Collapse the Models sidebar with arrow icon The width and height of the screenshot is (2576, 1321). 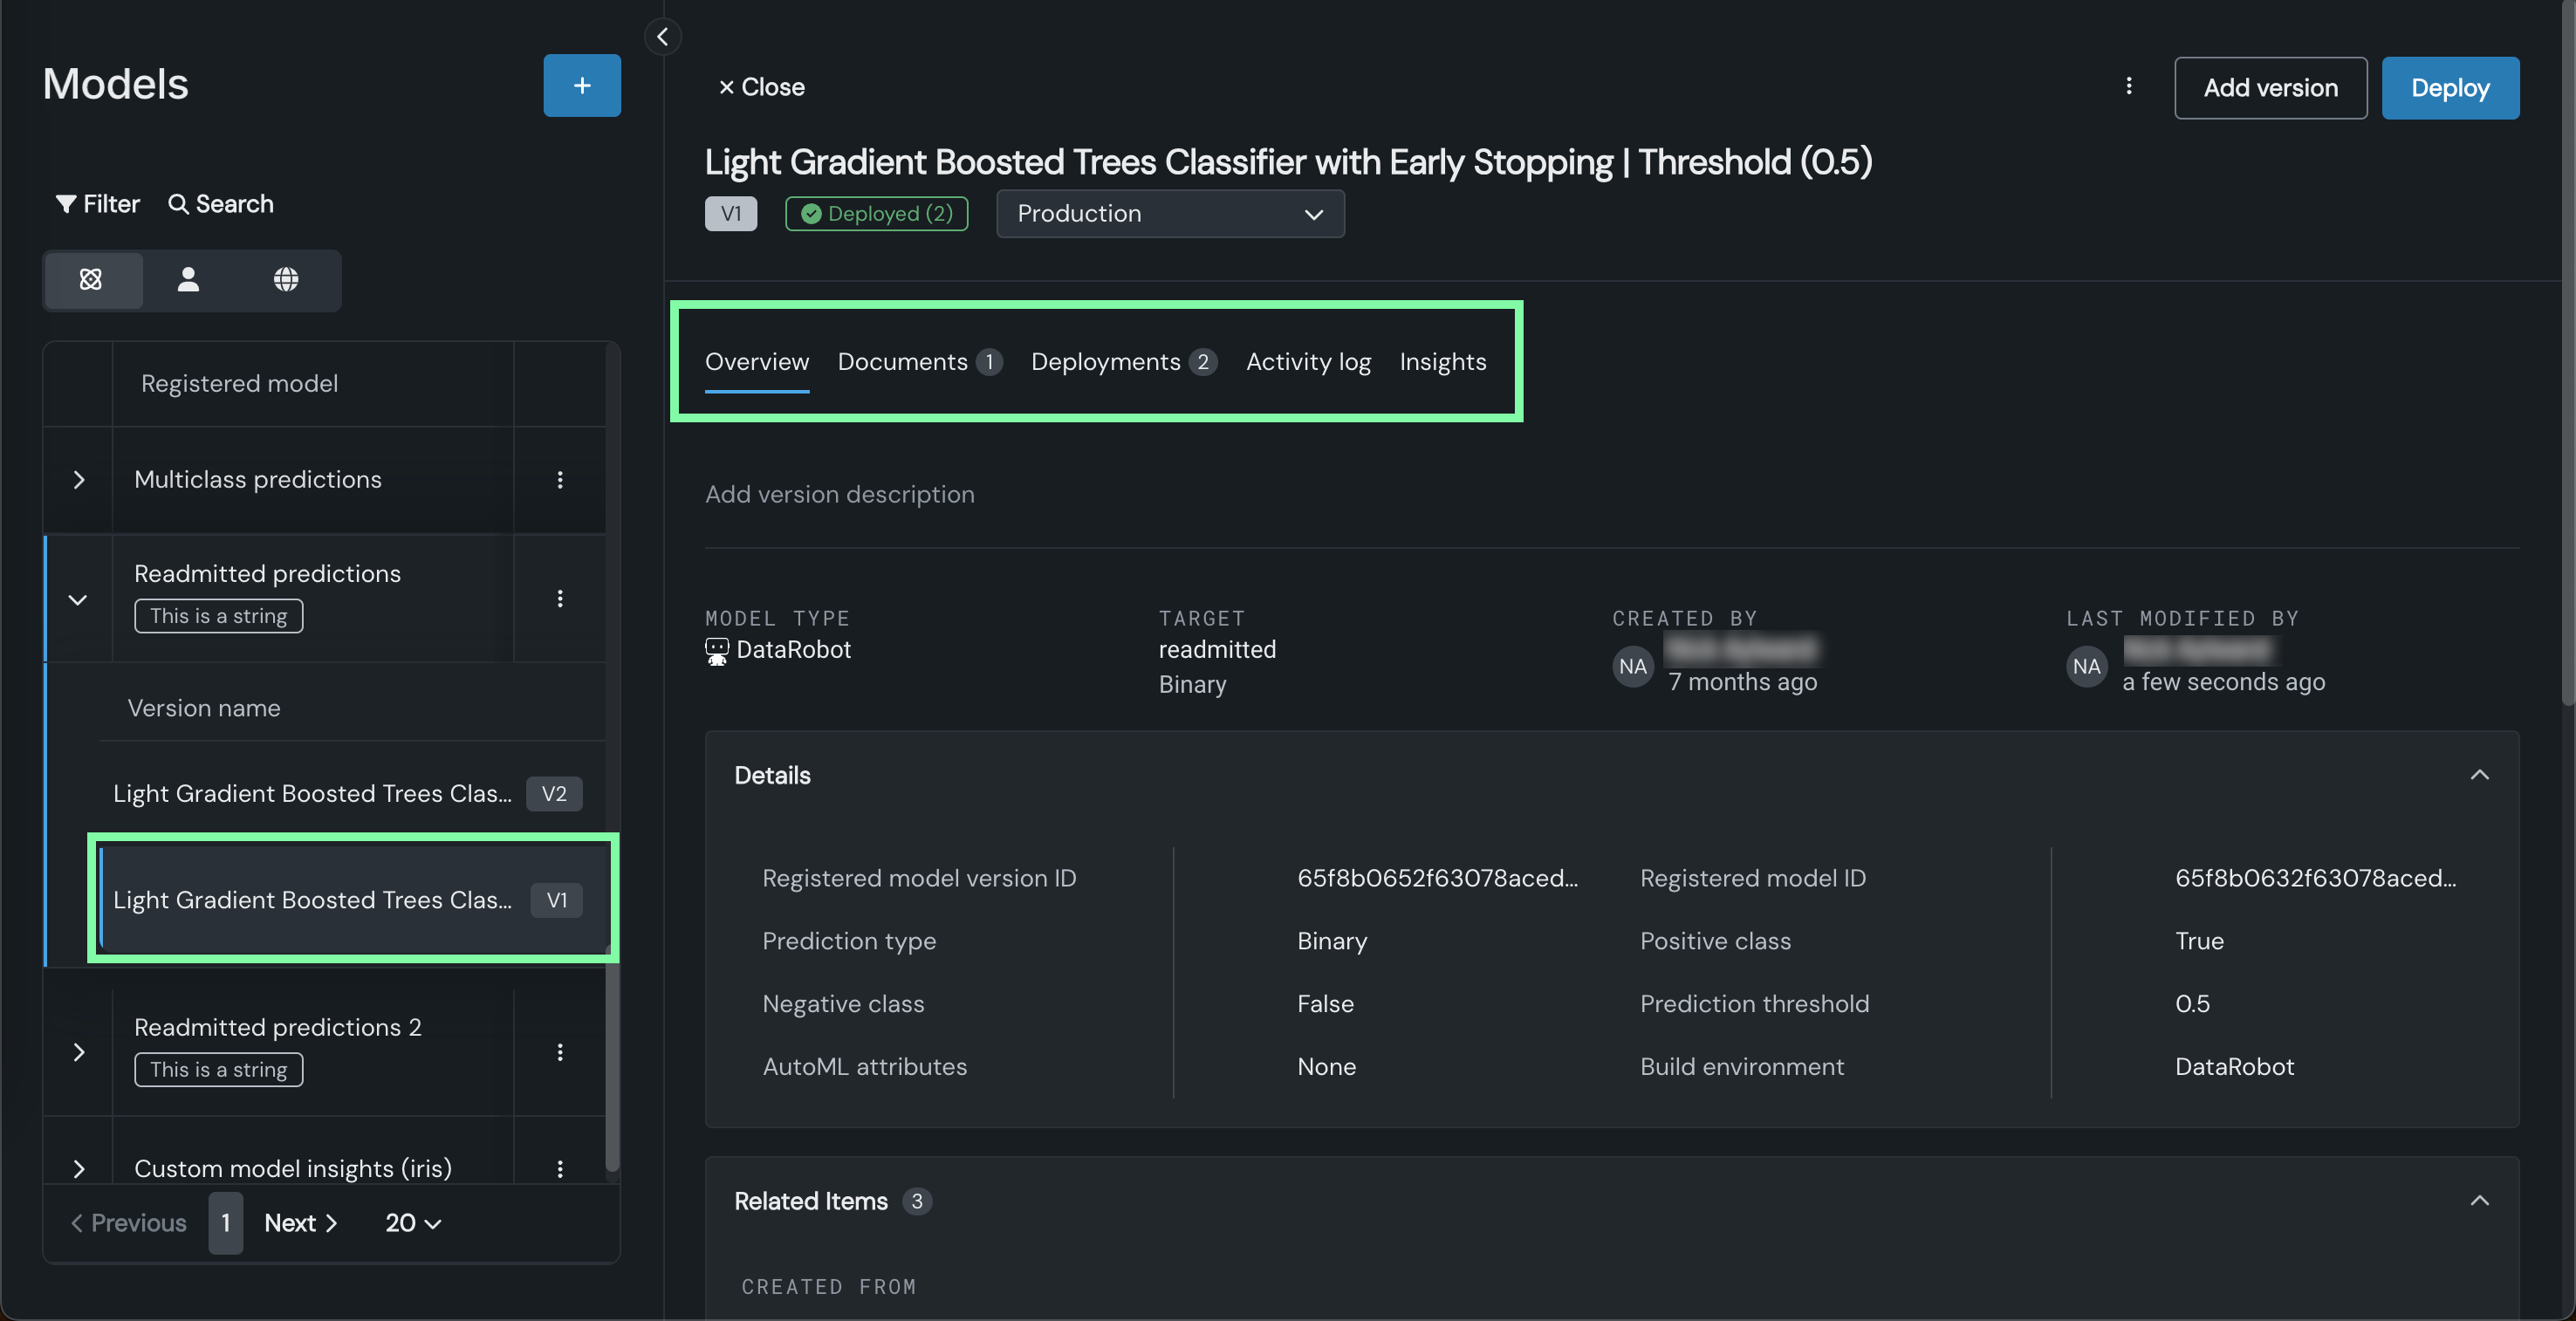(662, 37)
